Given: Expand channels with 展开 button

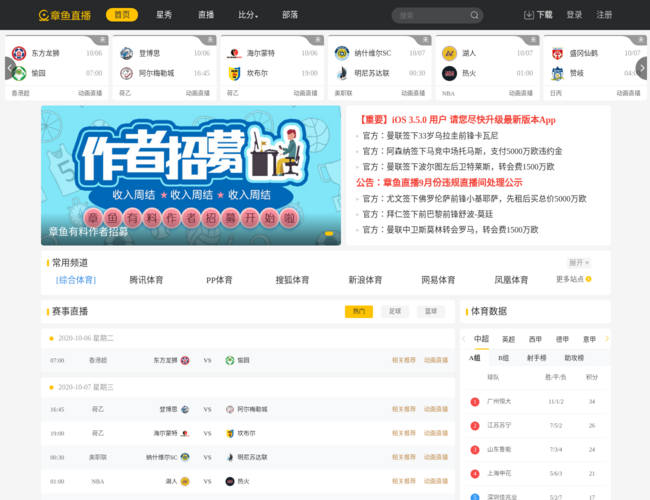Looking at the screenshot, I should (579, 262).
